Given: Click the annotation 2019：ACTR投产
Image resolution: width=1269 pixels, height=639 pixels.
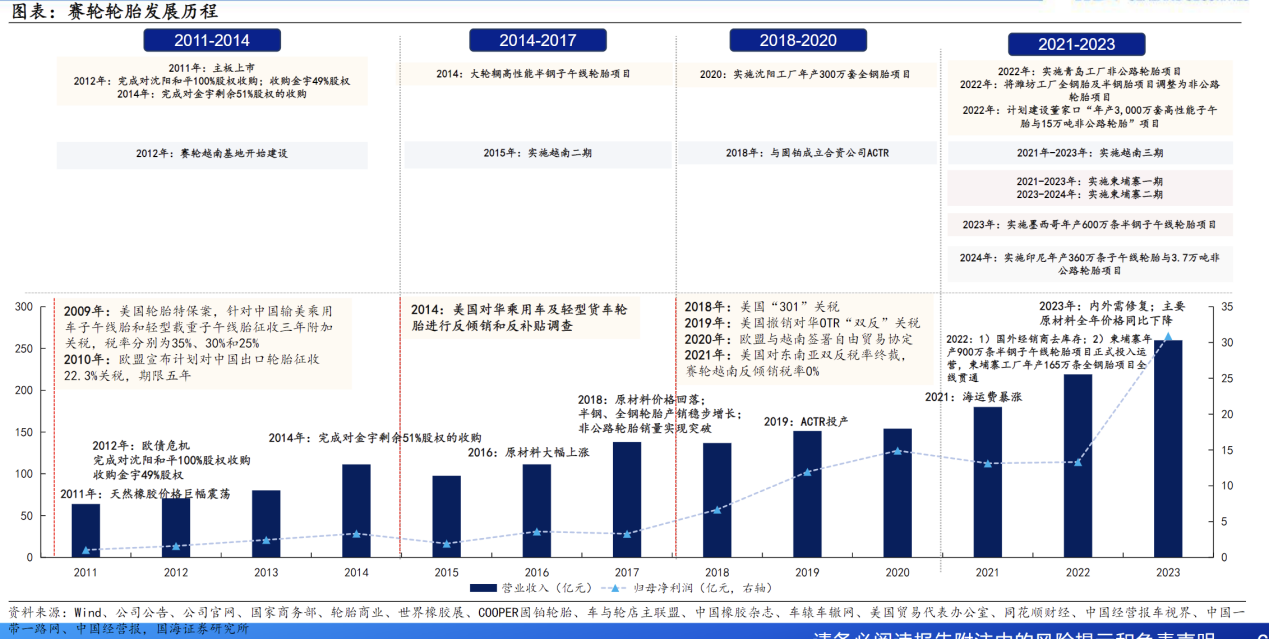Looking at the screenshot, I should (805, 422).
